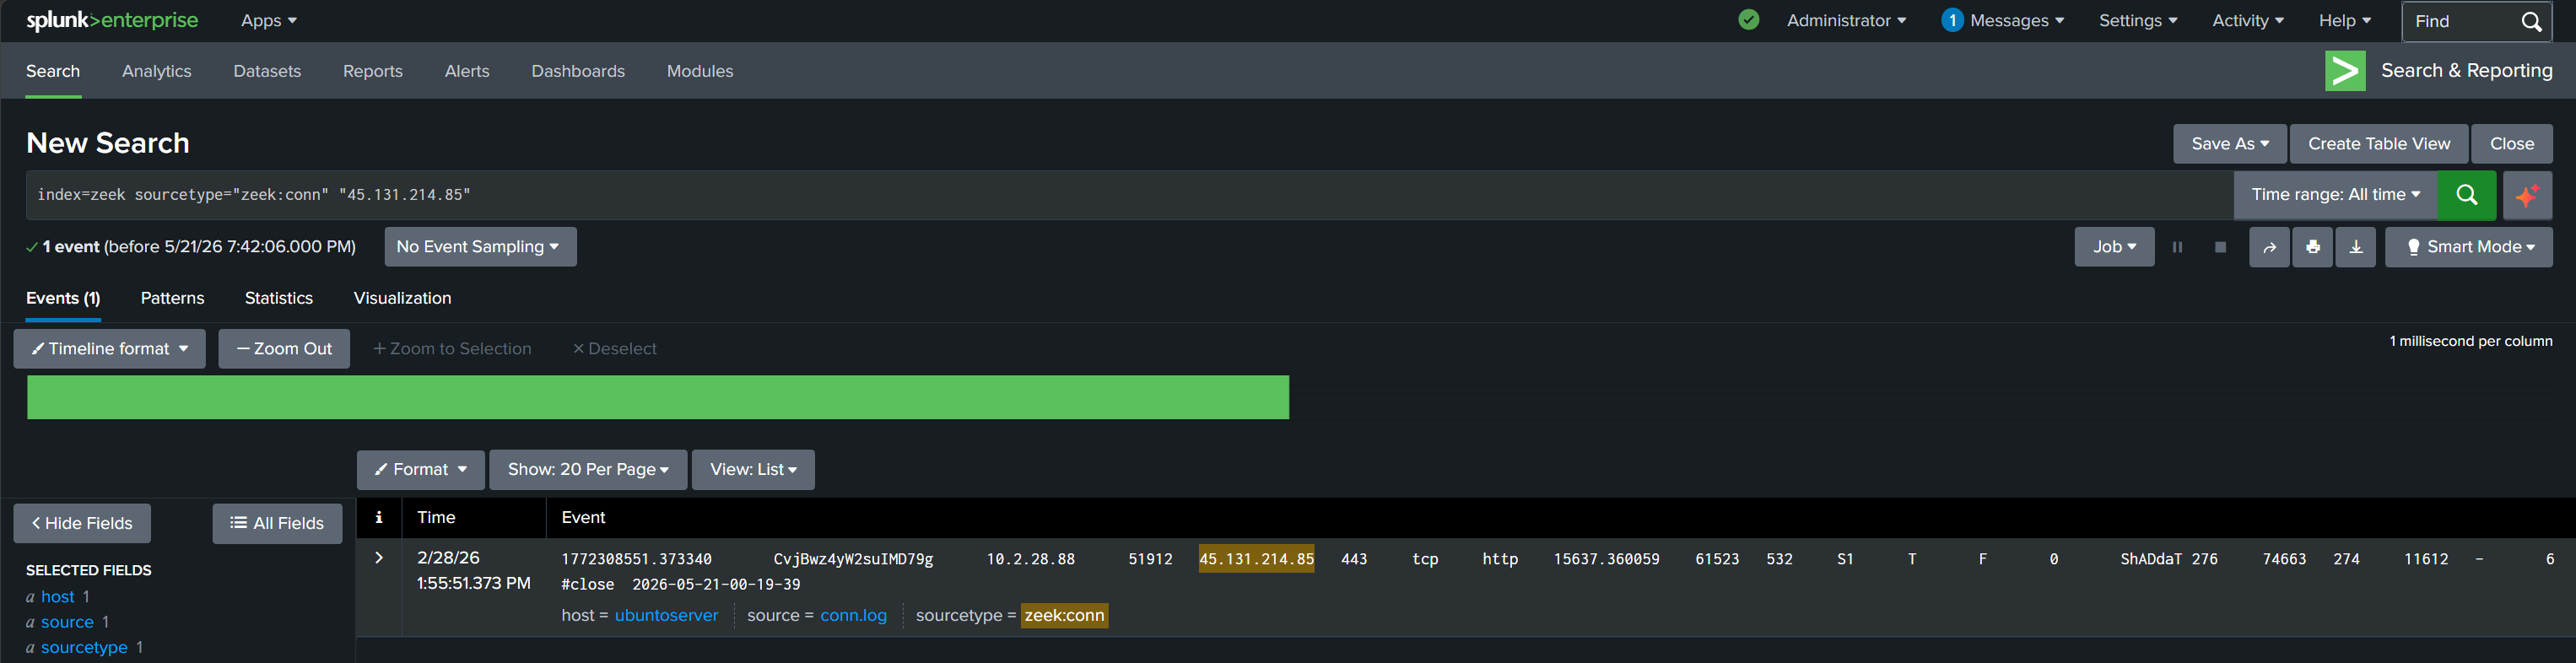Click the green health status check icon
The image size is (2576, 663).
click(1748, 20)
